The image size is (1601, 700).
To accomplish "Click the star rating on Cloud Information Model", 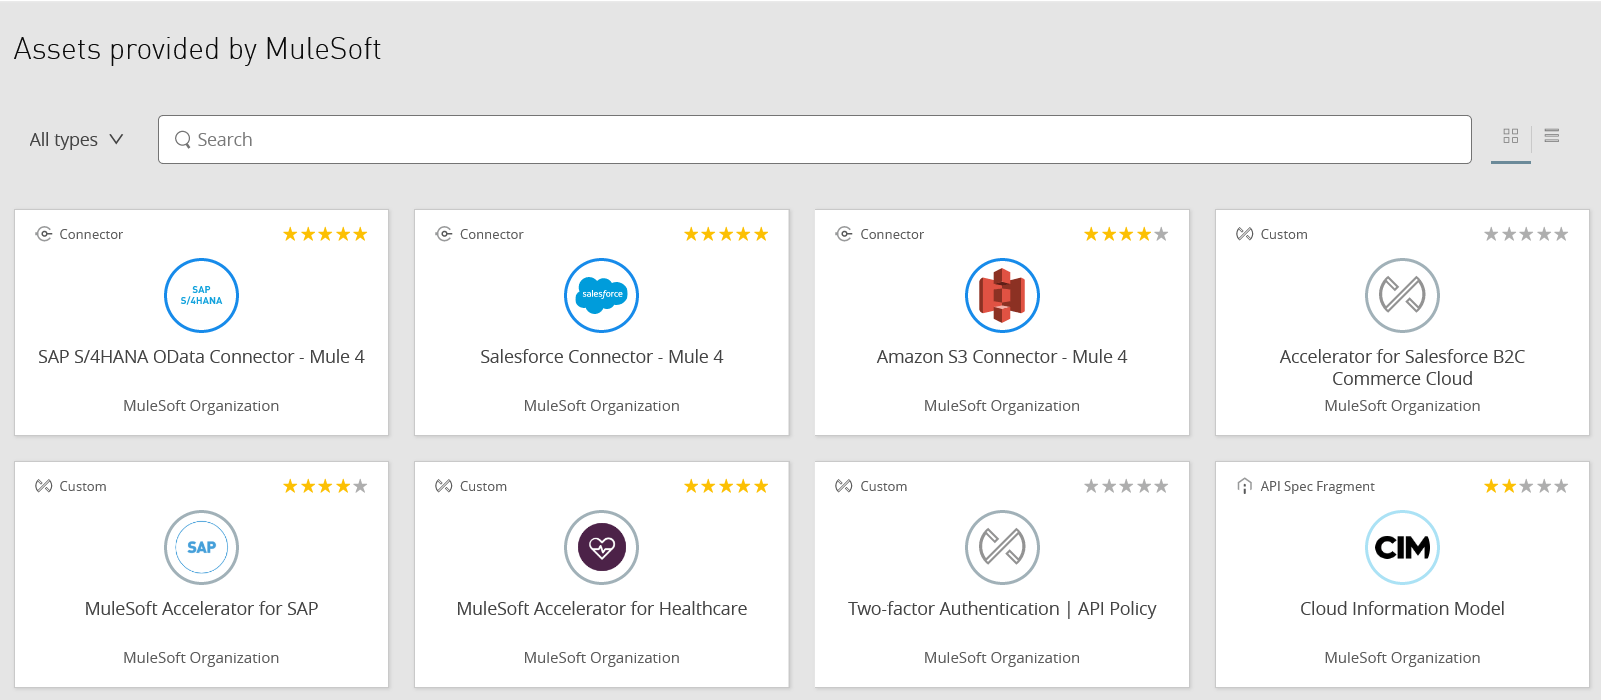I will [x=1526, y=487].
